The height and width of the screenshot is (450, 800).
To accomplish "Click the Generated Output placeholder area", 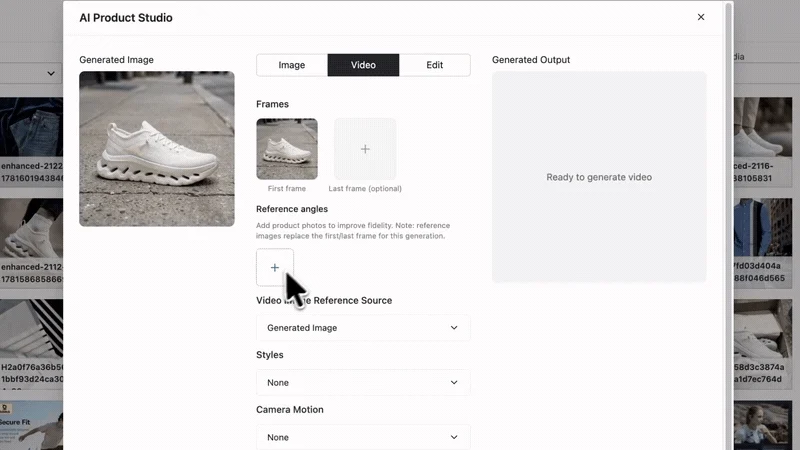I will click(x=599, y=177).
